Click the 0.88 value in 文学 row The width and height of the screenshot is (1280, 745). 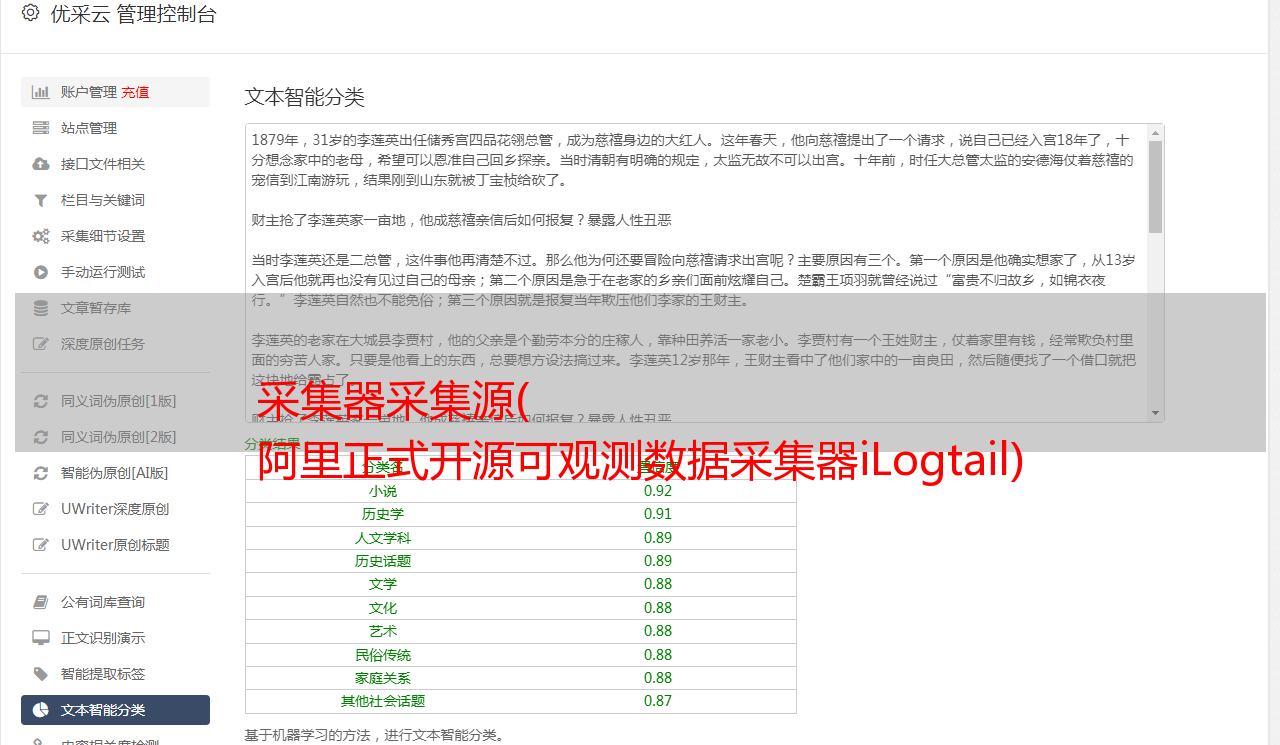click(658, 584)
